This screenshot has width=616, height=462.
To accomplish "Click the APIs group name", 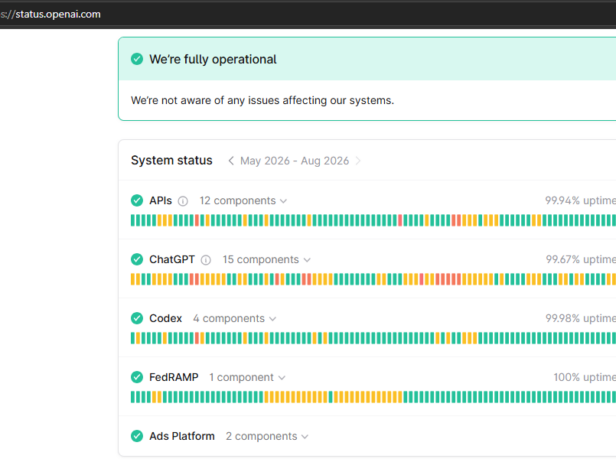I will click(x=161, y=200).
